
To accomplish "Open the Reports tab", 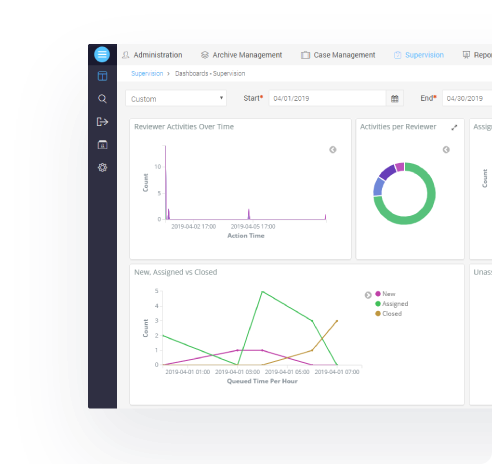I will coord(477,55).
